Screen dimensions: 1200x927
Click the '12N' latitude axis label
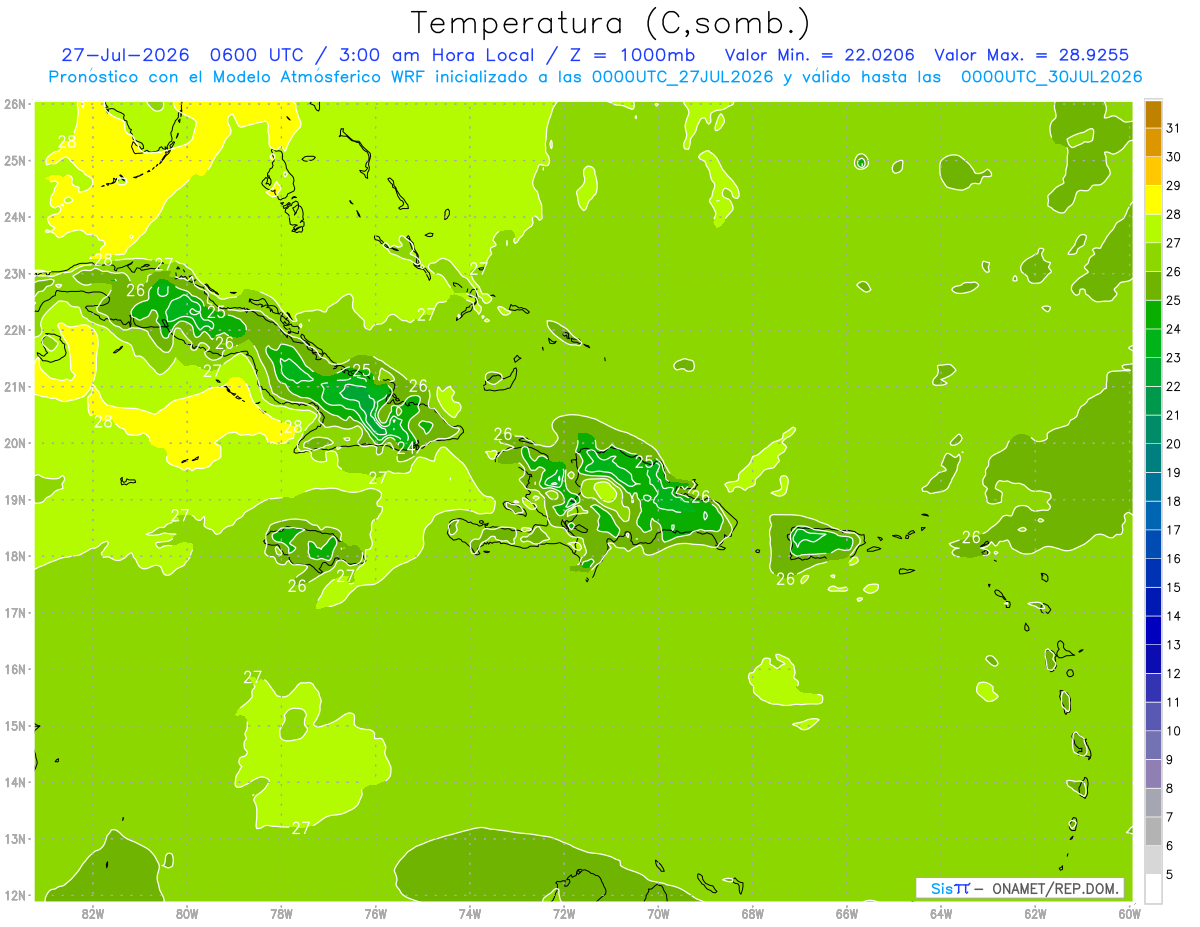14,895
